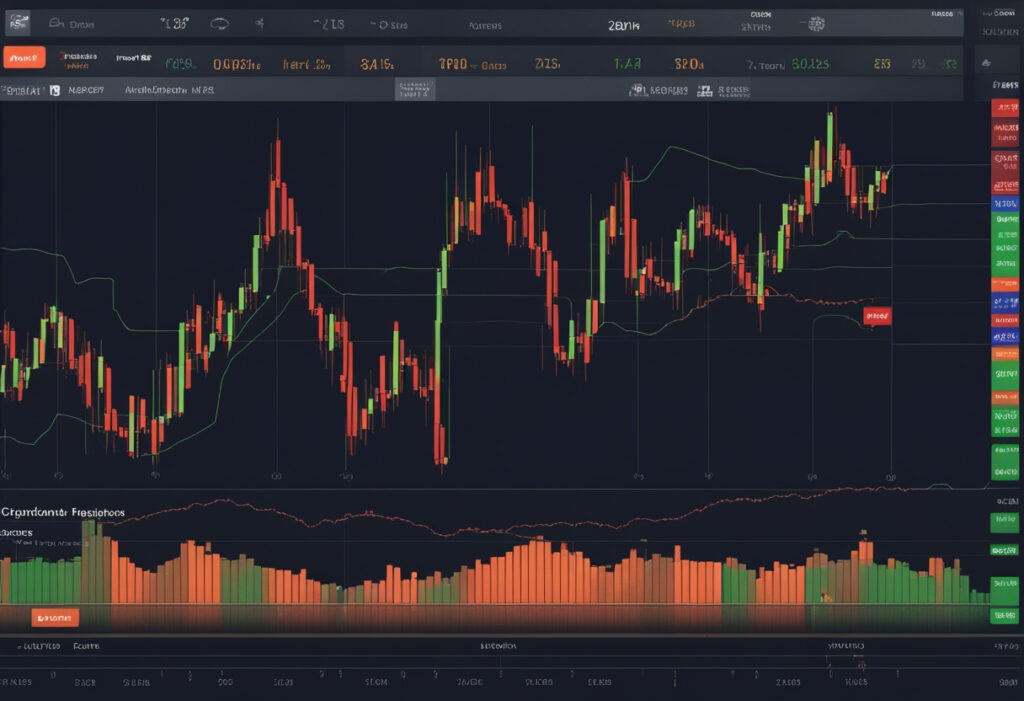
Task: Click the bottom-most green block in right ladder
Action: coord(1005,615)
